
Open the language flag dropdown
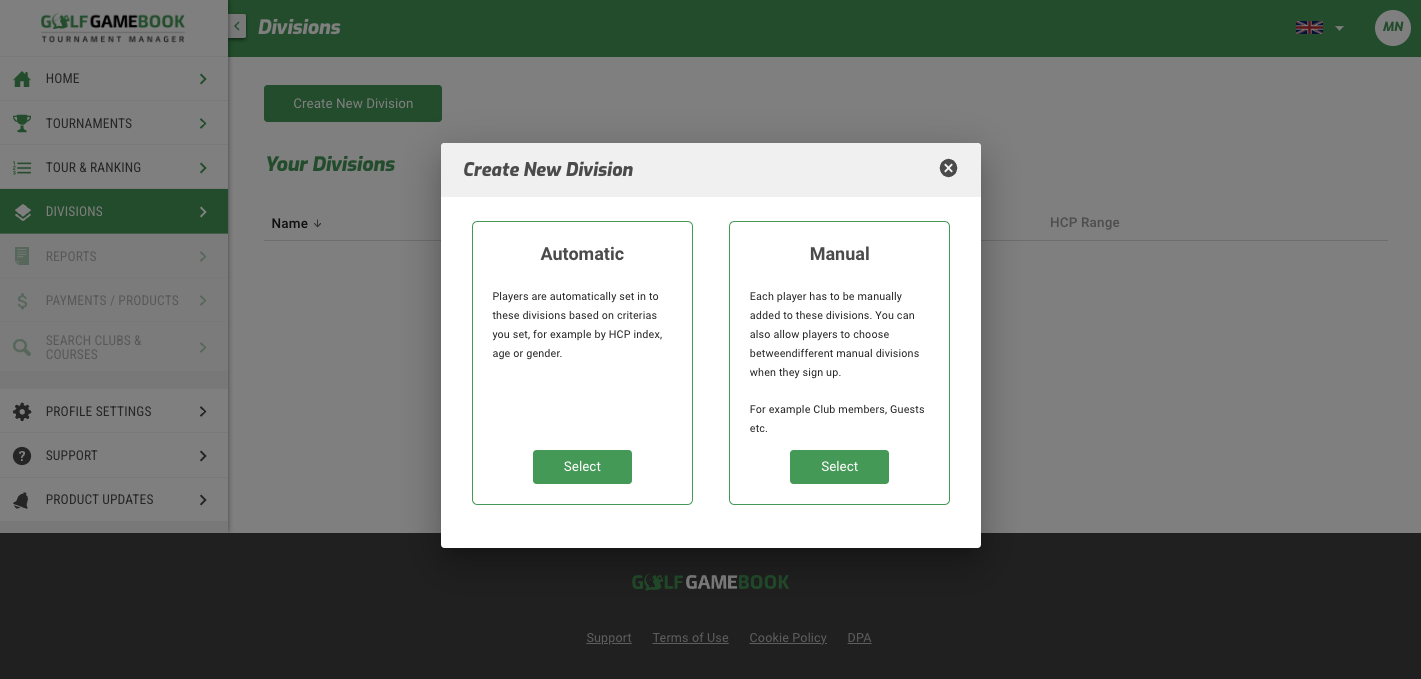[x=1319, y=28]
